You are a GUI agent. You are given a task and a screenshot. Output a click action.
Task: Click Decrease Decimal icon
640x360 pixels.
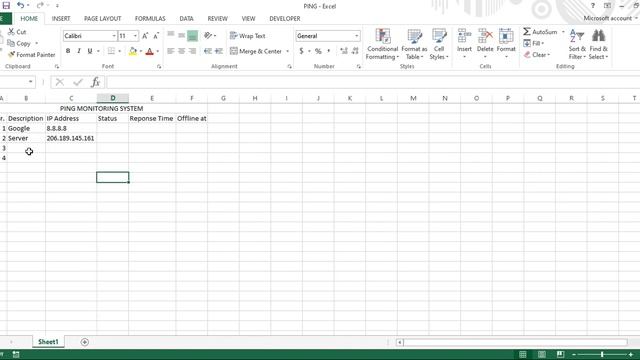[355, 51]
